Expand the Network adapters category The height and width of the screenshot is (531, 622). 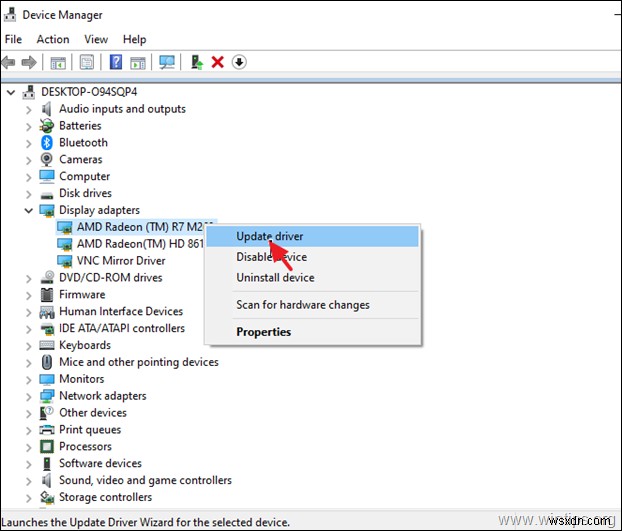[x=29, y=397]
